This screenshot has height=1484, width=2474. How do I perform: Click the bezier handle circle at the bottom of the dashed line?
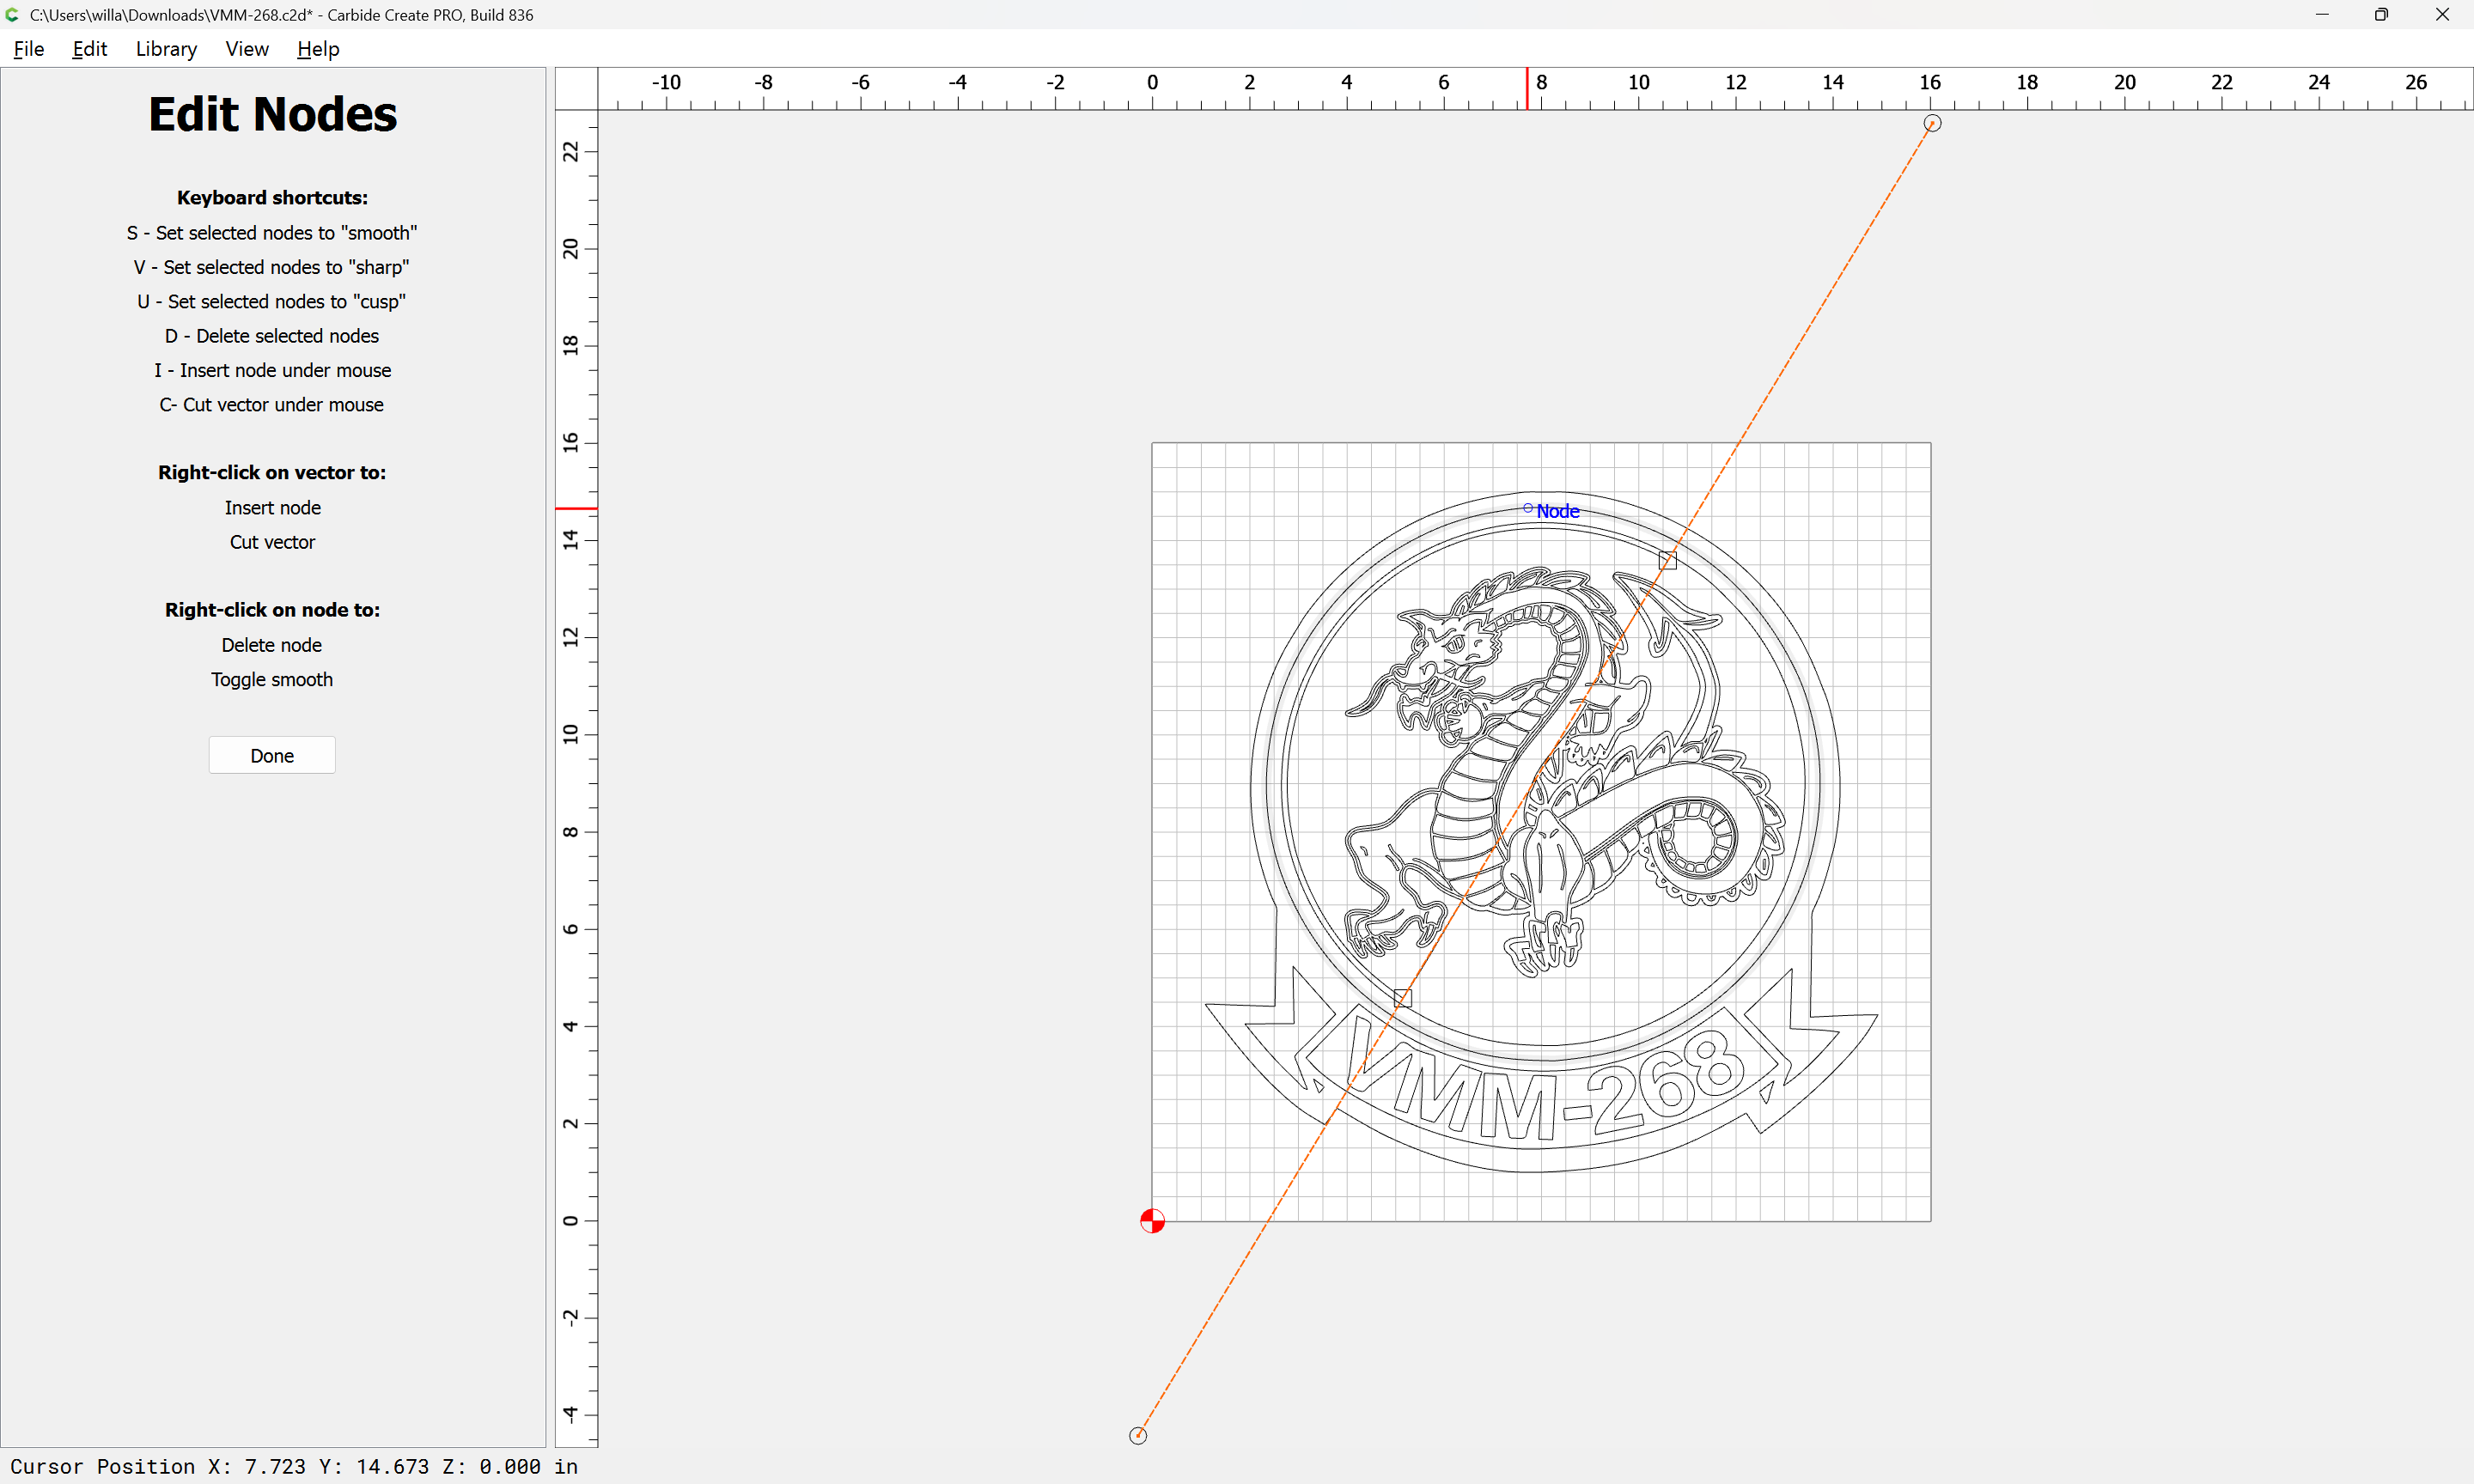pos(1138,1435)
